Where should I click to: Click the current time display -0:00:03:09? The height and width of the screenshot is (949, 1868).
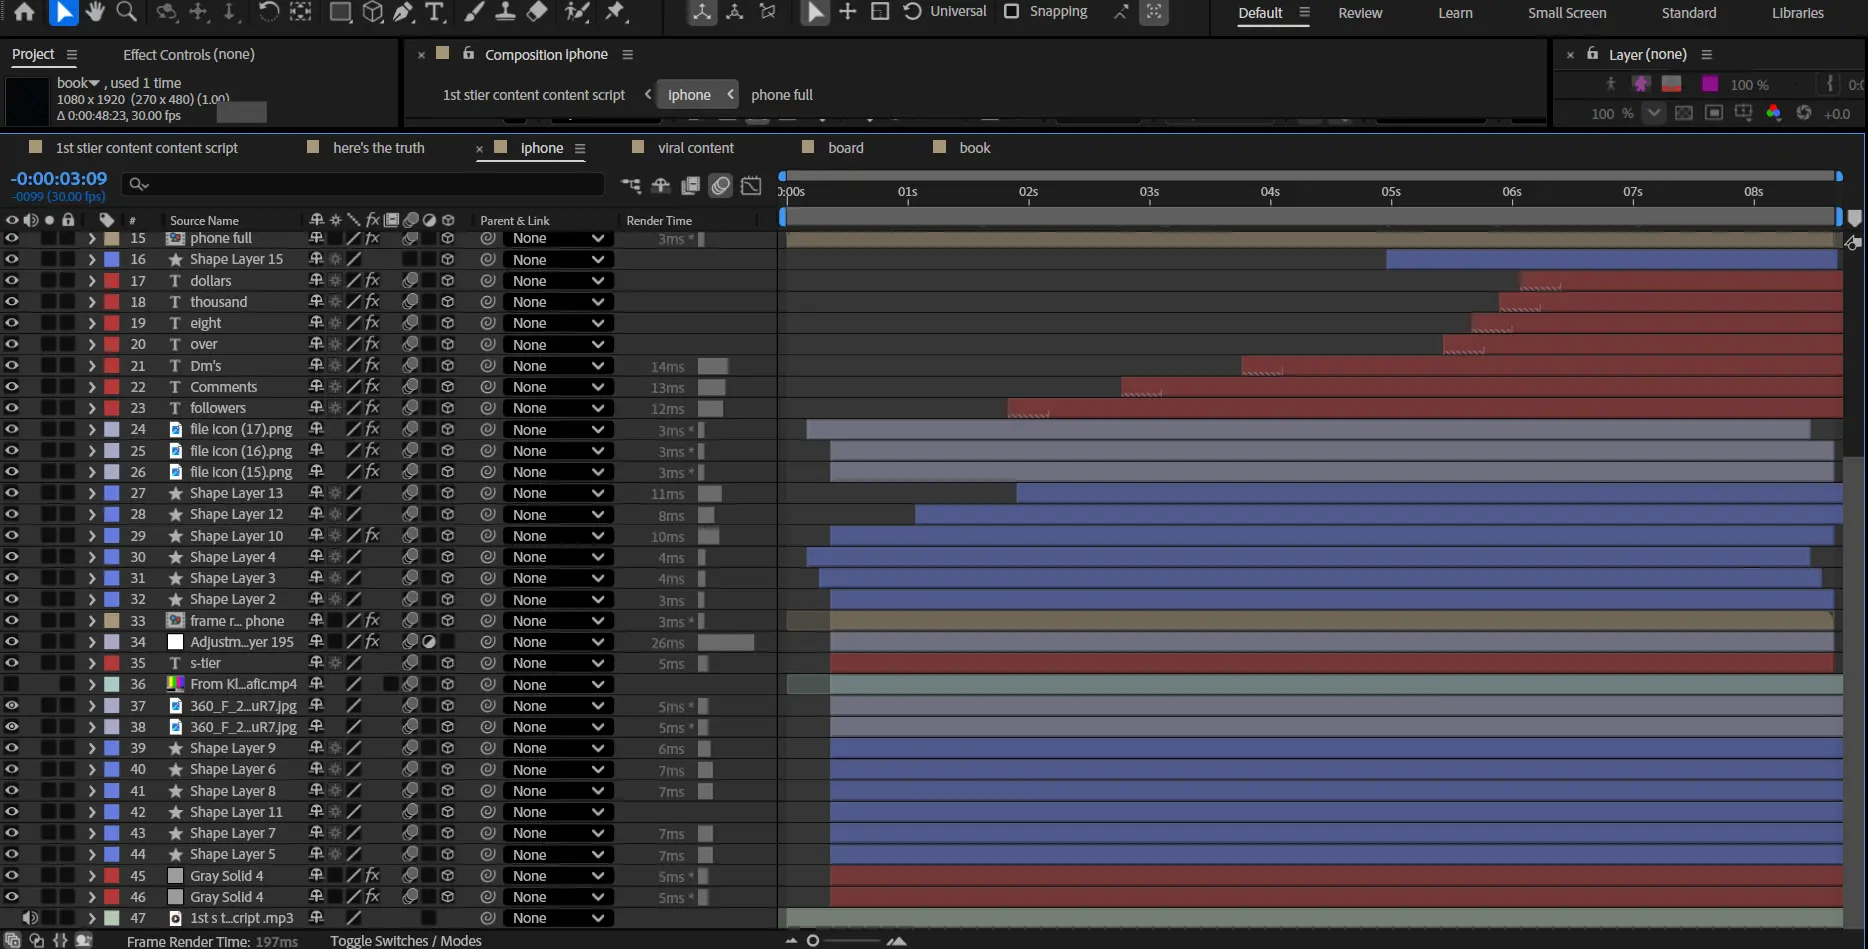(x=59, y=179)
